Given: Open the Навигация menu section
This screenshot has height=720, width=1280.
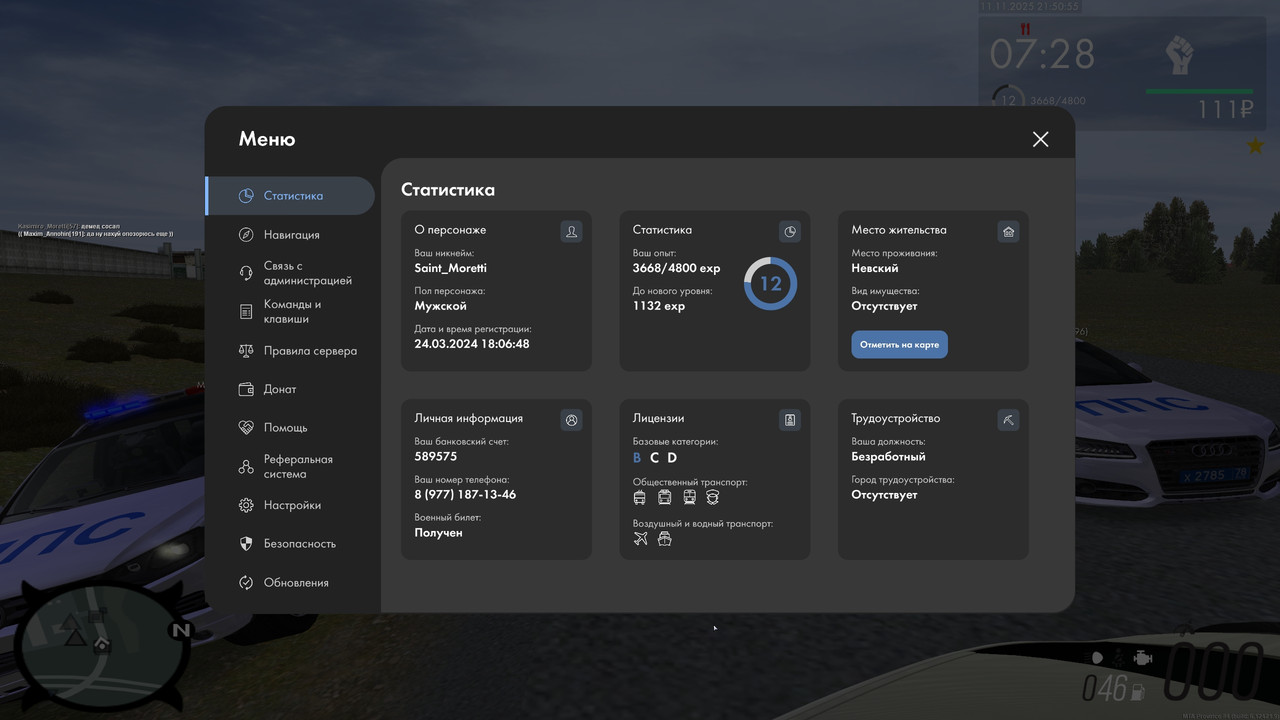Looking at the screenshot, I should click(x=290, y=235).
